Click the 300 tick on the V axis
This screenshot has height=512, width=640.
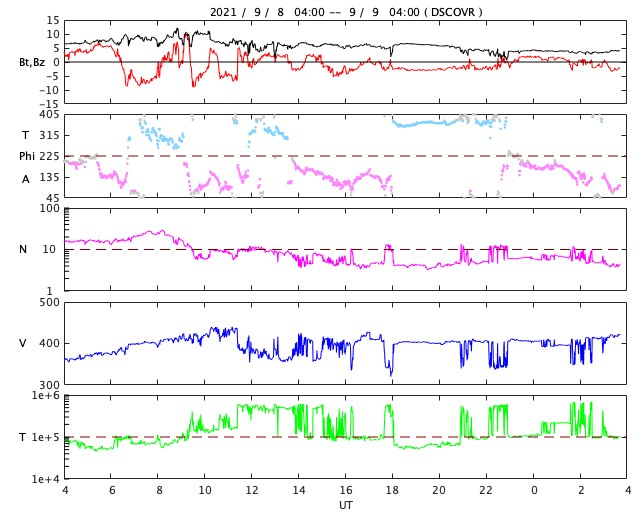(49, 385)
